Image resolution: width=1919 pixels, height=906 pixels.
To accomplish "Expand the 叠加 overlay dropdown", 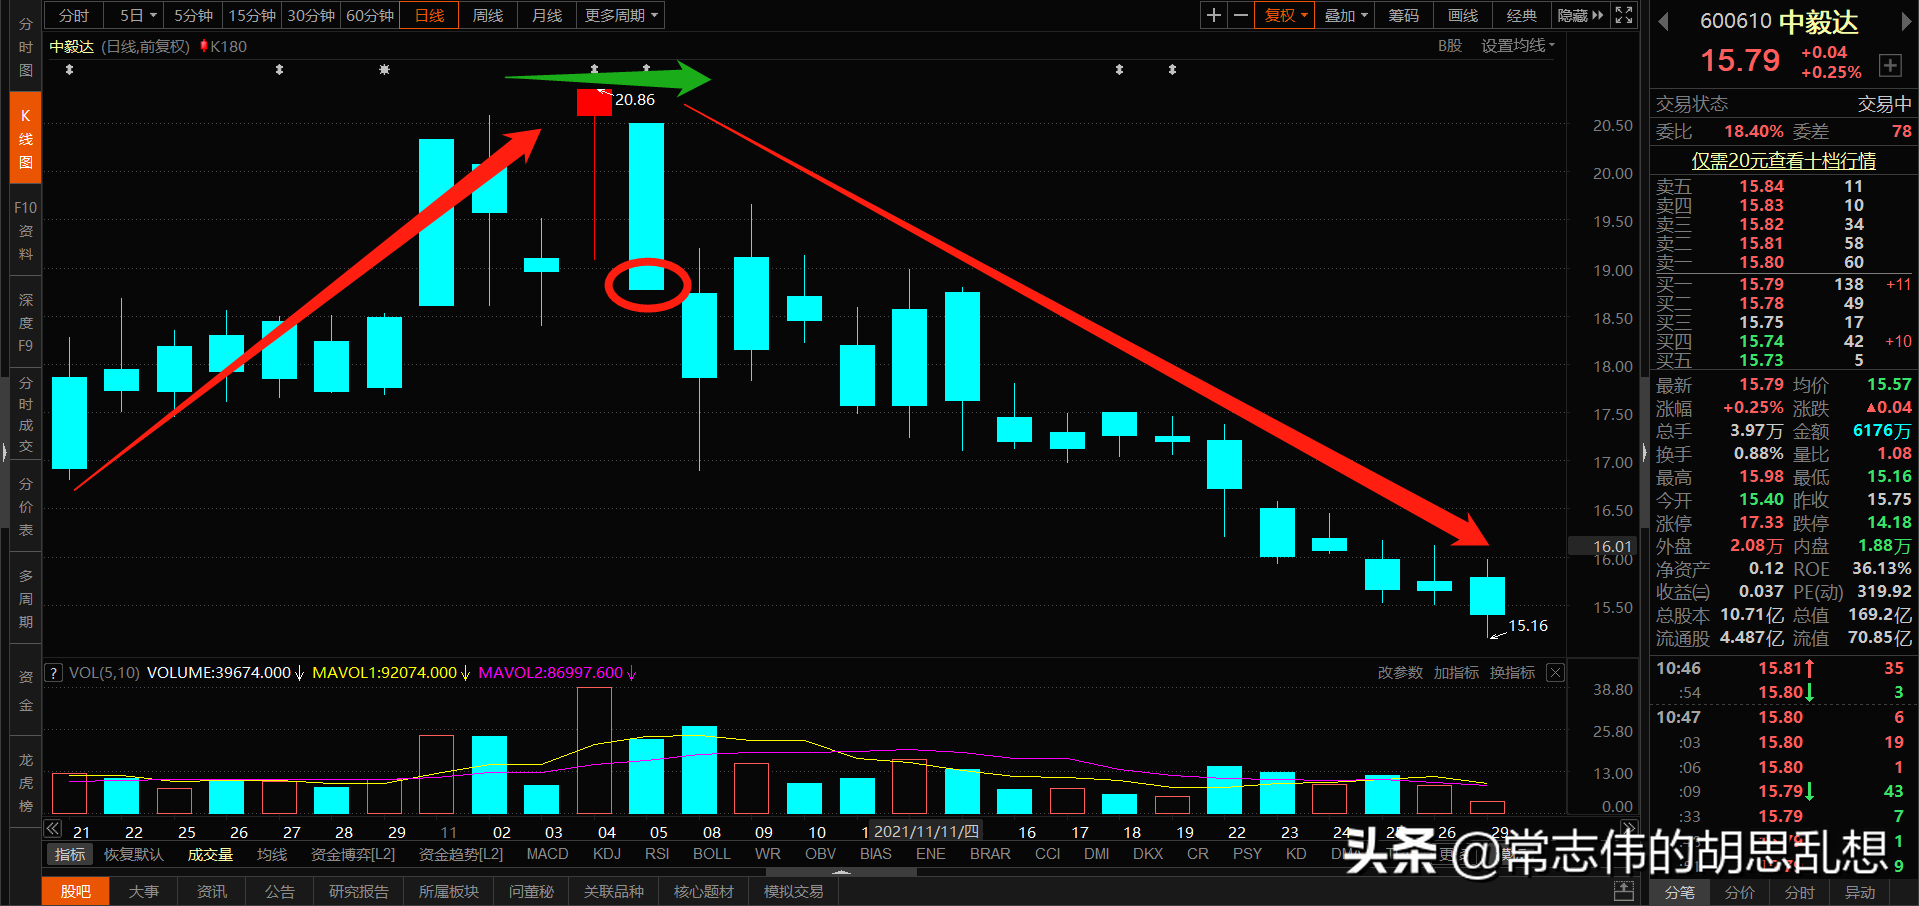I will point(1344,15).
